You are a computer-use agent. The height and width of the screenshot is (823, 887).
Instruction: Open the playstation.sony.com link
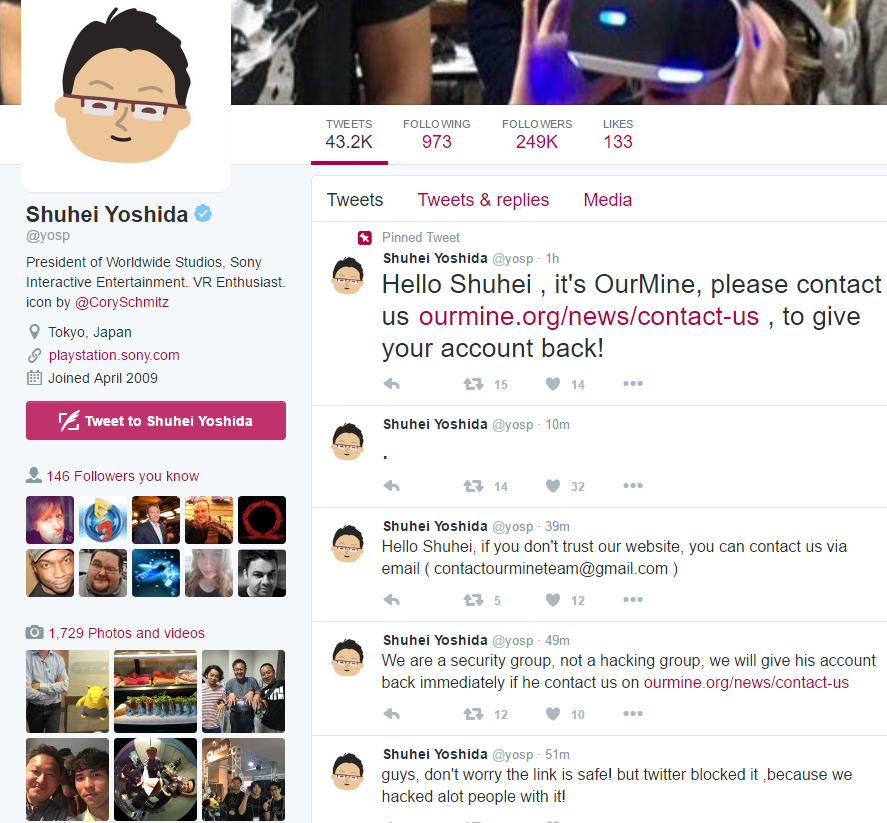pos(114,355)
